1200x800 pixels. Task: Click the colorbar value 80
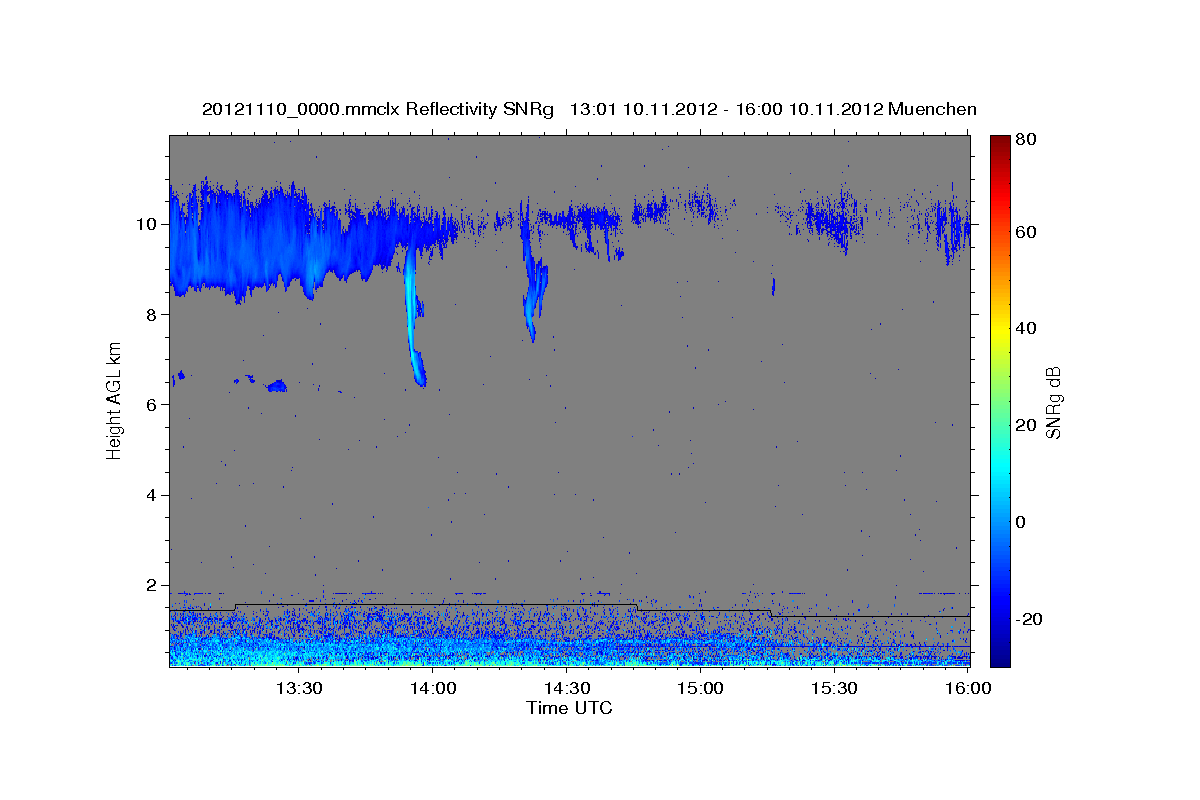[x=1026, y=140]
